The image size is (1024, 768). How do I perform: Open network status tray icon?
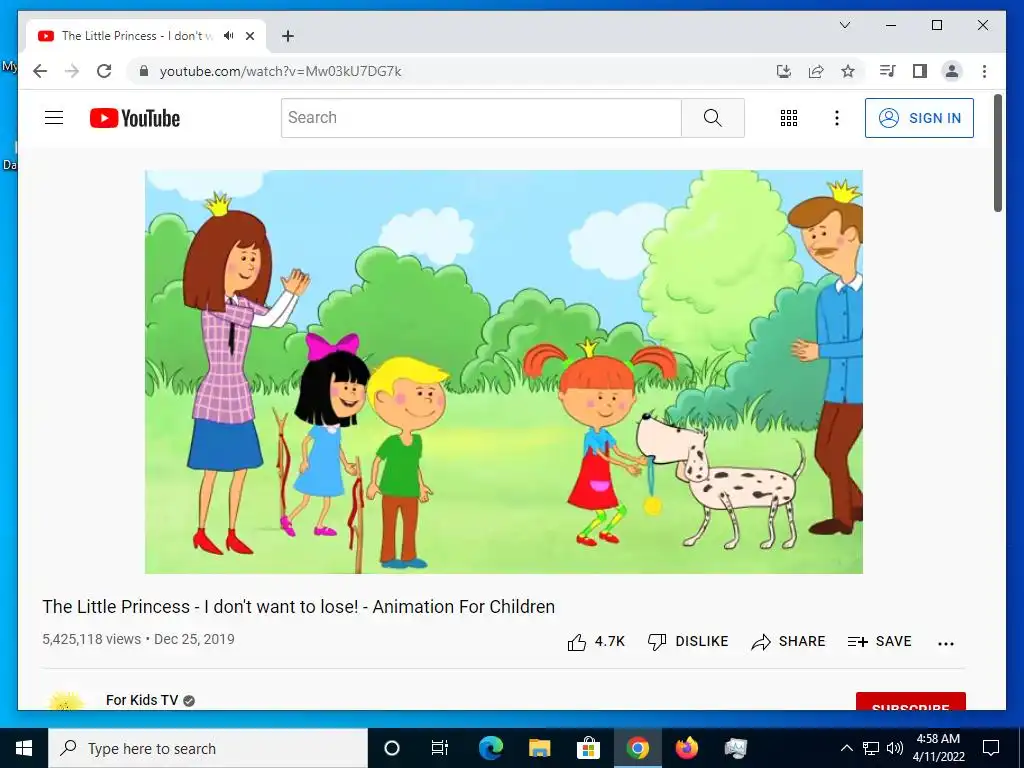coord(871,748)
